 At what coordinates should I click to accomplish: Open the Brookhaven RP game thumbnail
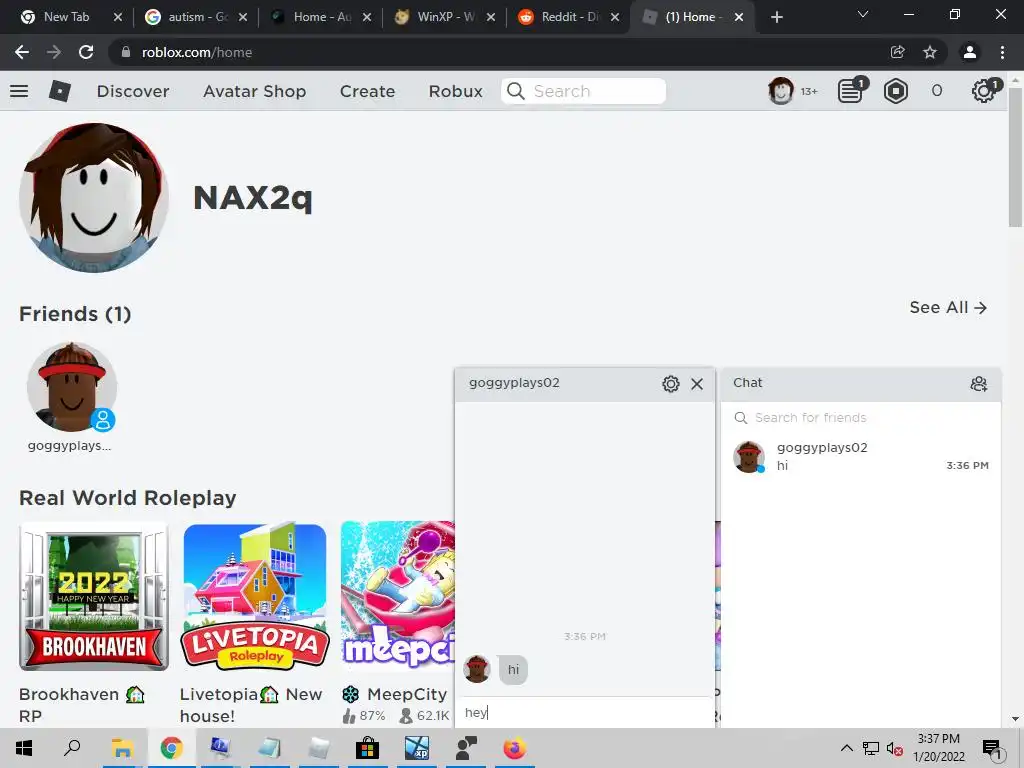(x=94, y=596)
